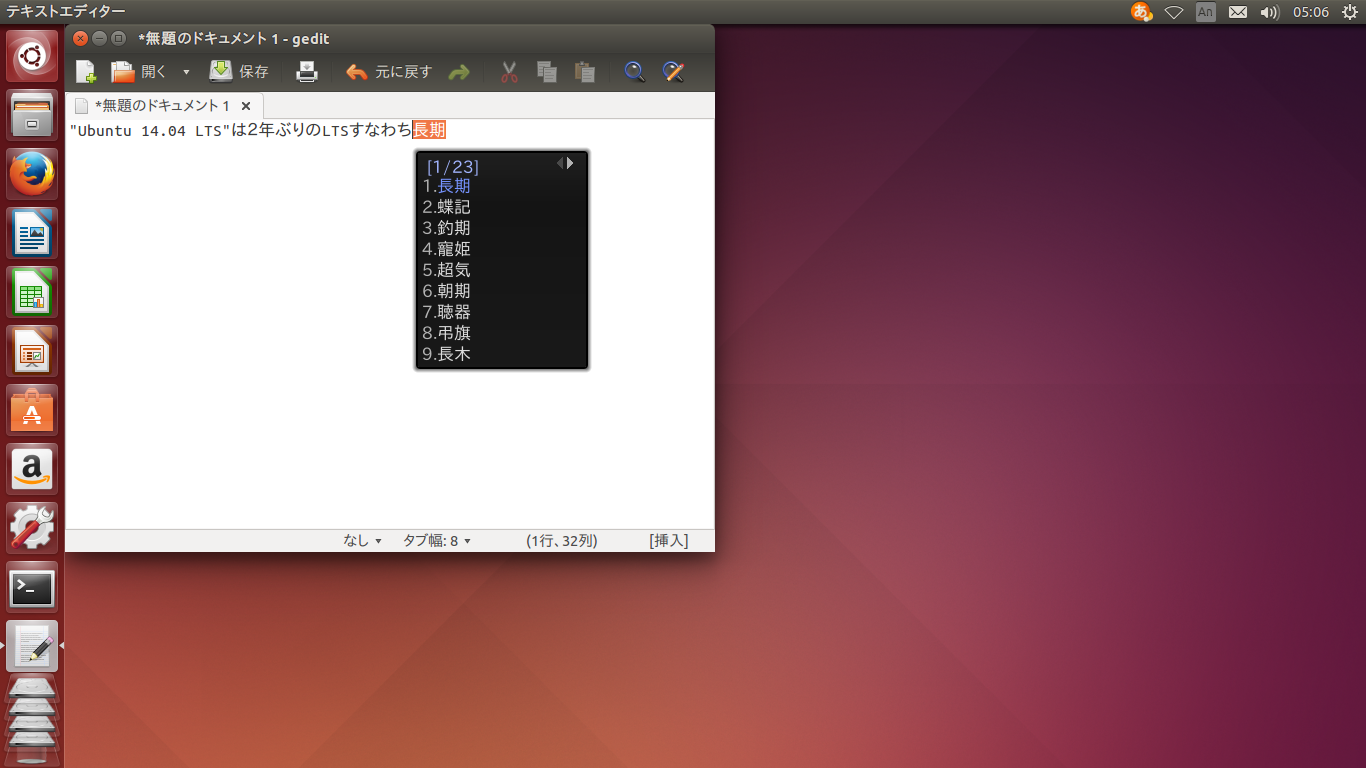
Task: Click the copy icon in toolbar
Action: click(x=546, y=72)
